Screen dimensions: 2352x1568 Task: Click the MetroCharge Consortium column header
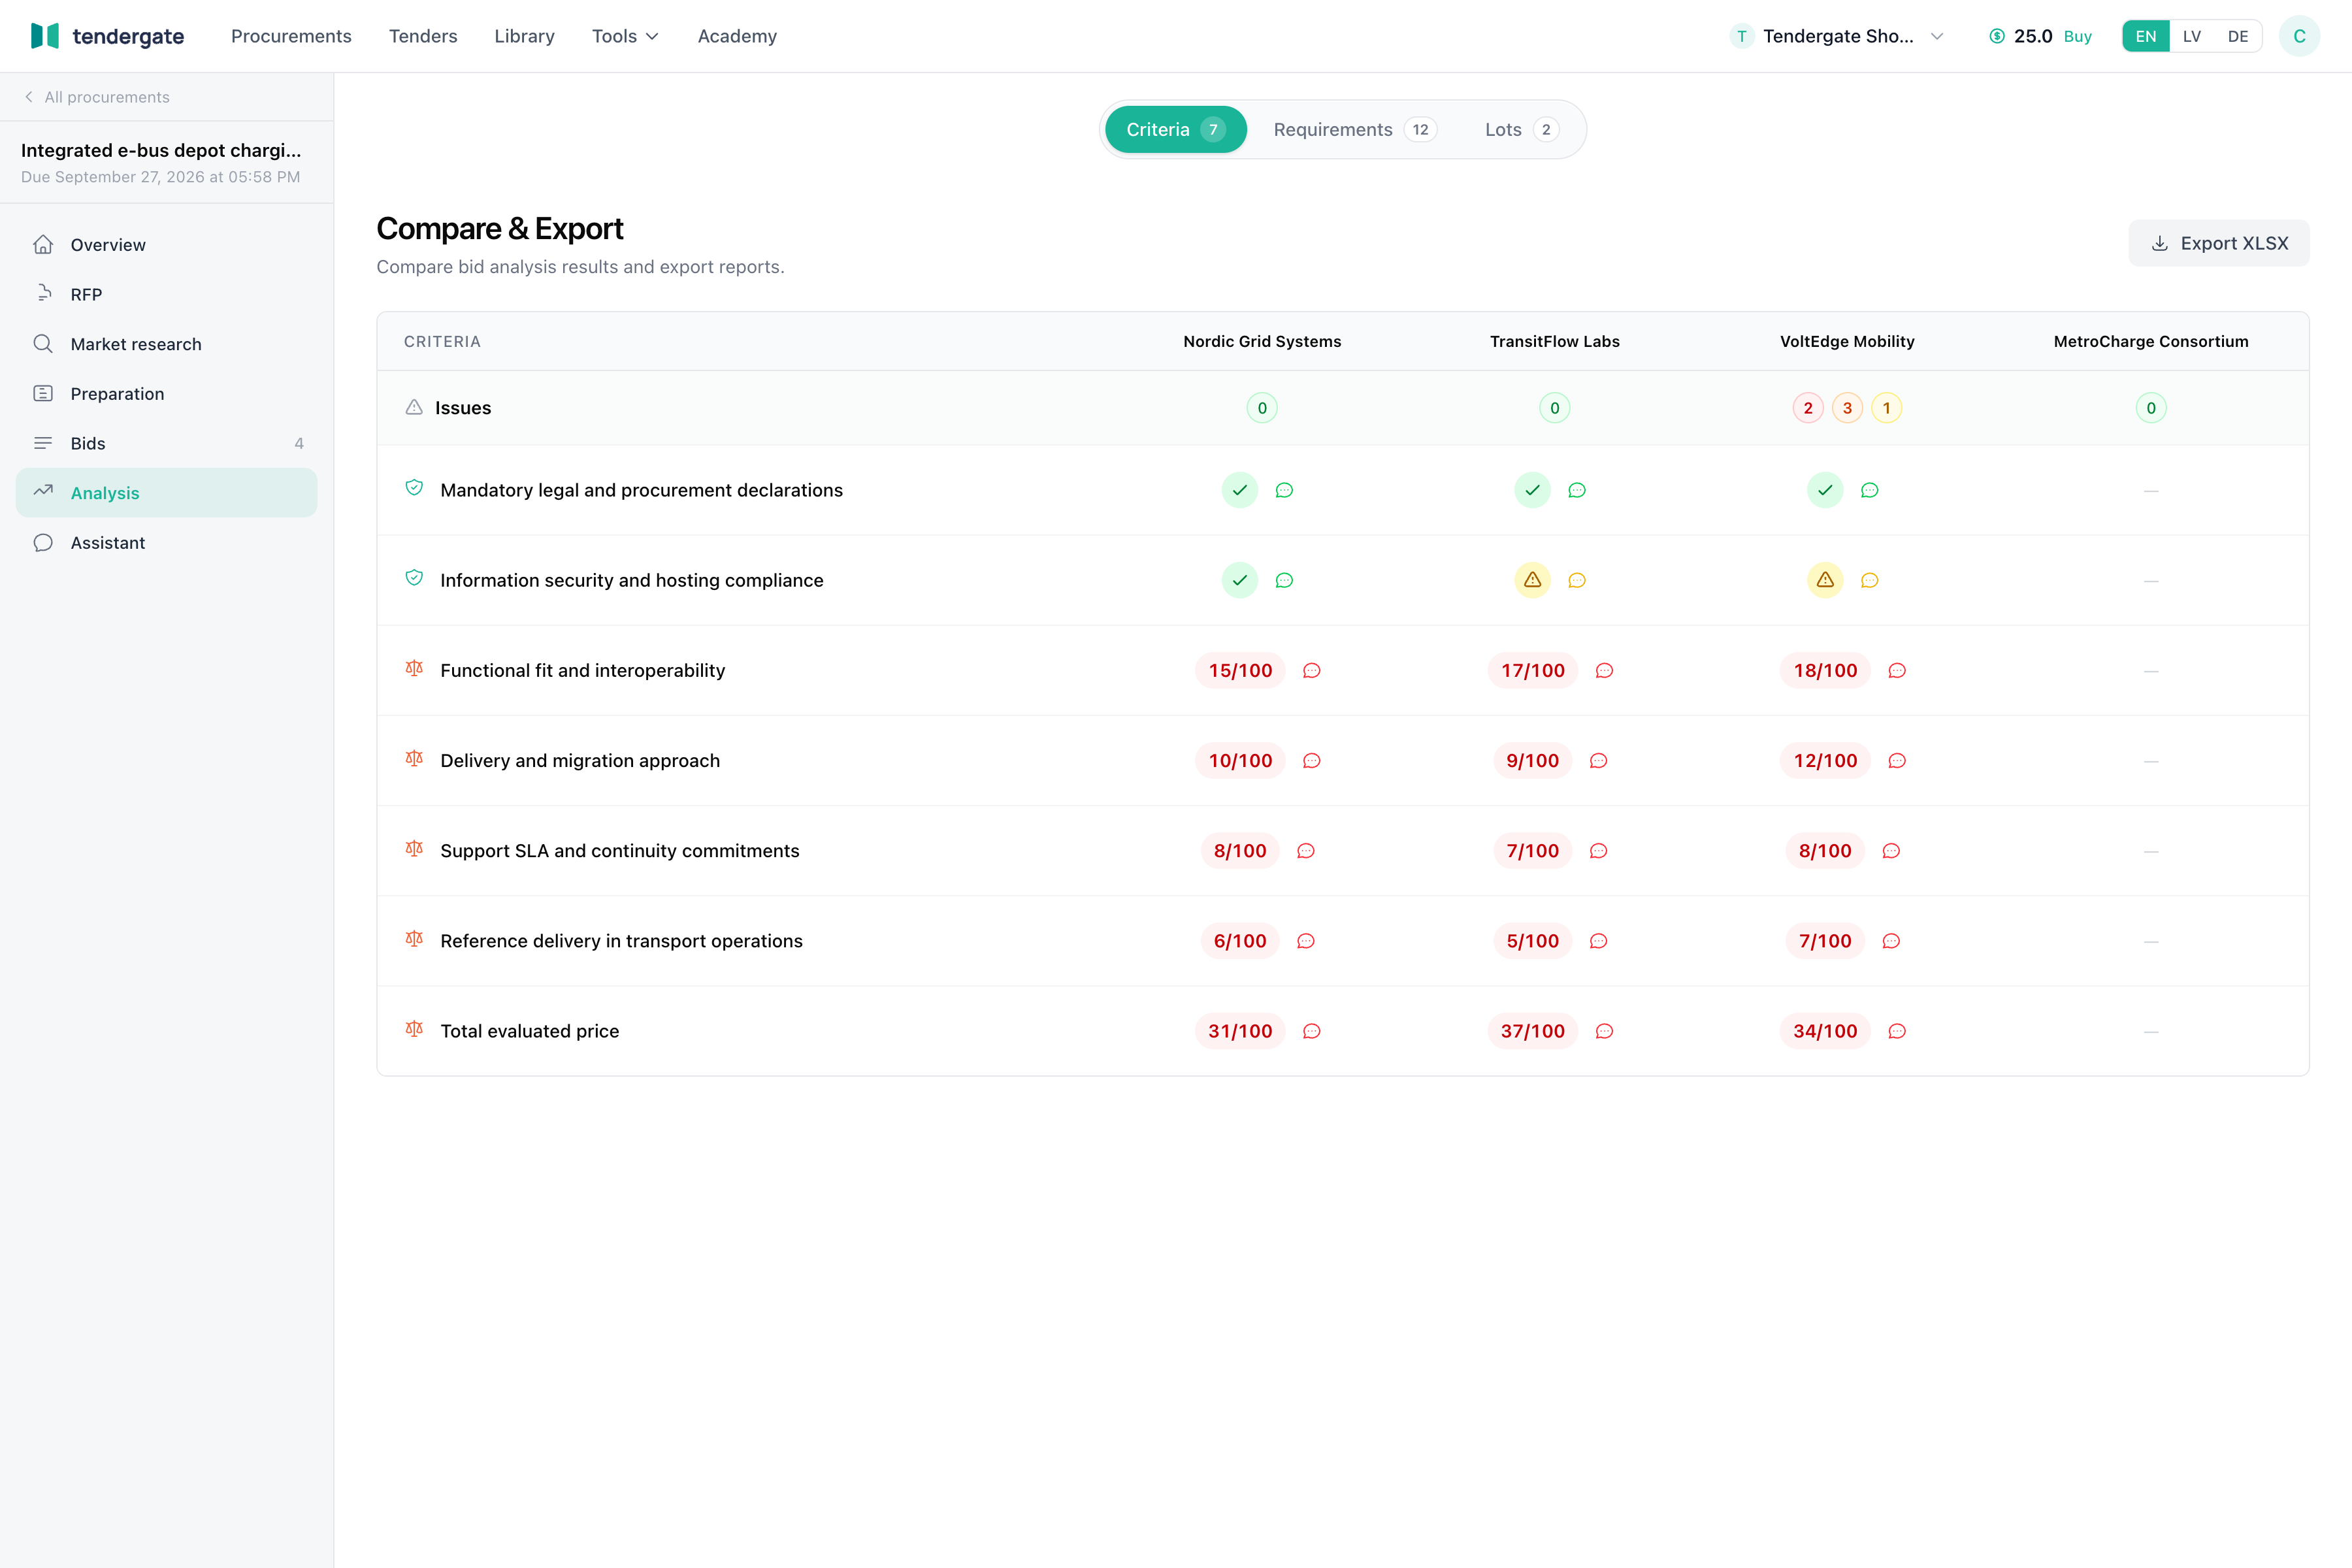pos(2151,341)
